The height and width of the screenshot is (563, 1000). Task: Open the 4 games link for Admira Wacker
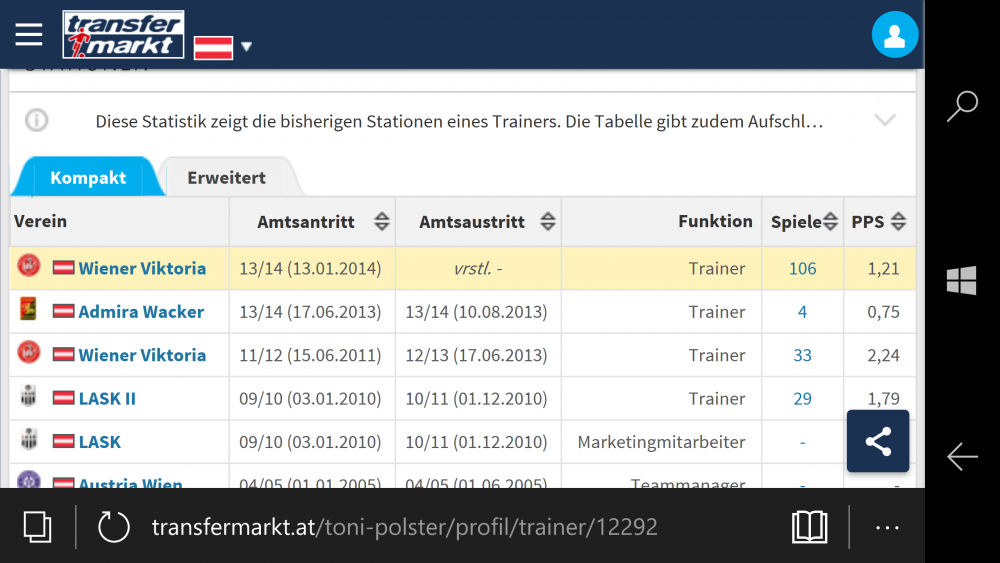pos(802,312)
